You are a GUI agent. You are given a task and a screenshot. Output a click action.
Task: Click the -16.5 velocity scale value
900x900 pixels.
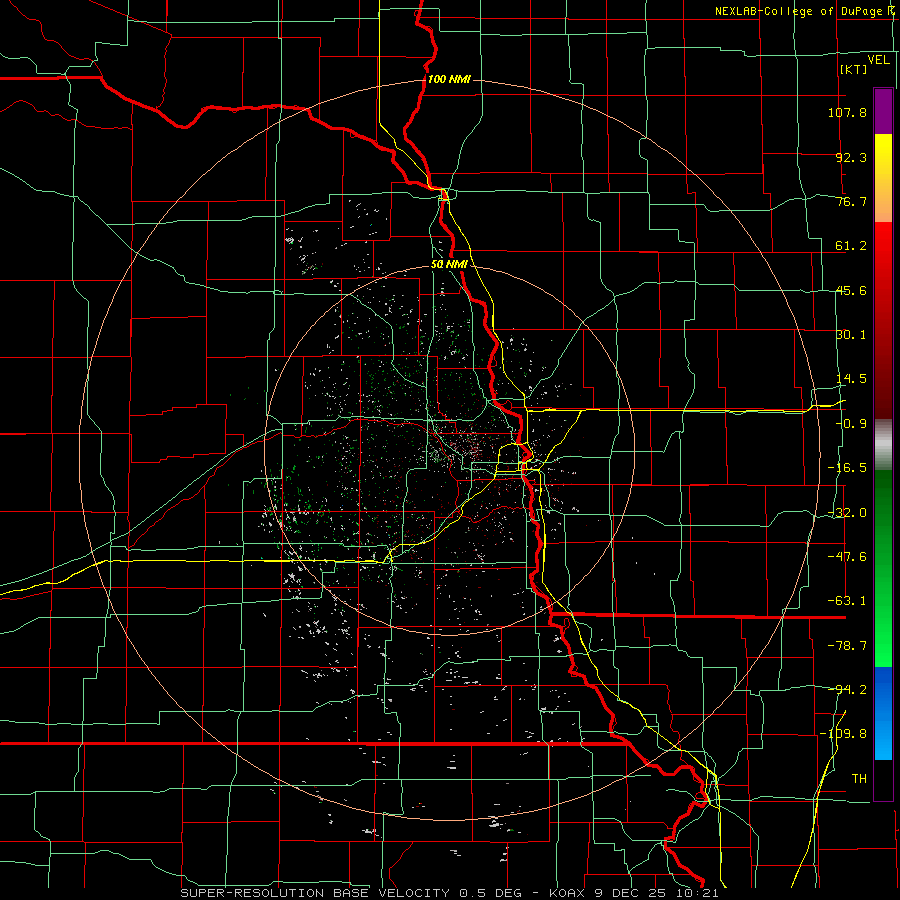point(847,468)
